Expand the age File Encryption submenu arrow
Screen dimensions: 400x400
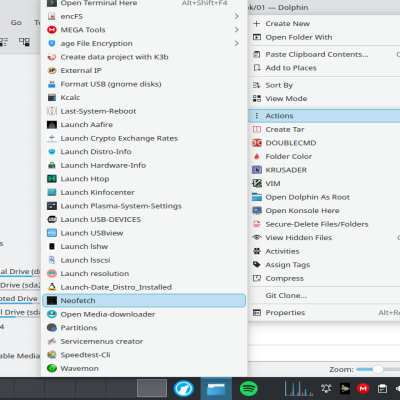[236, 43]
